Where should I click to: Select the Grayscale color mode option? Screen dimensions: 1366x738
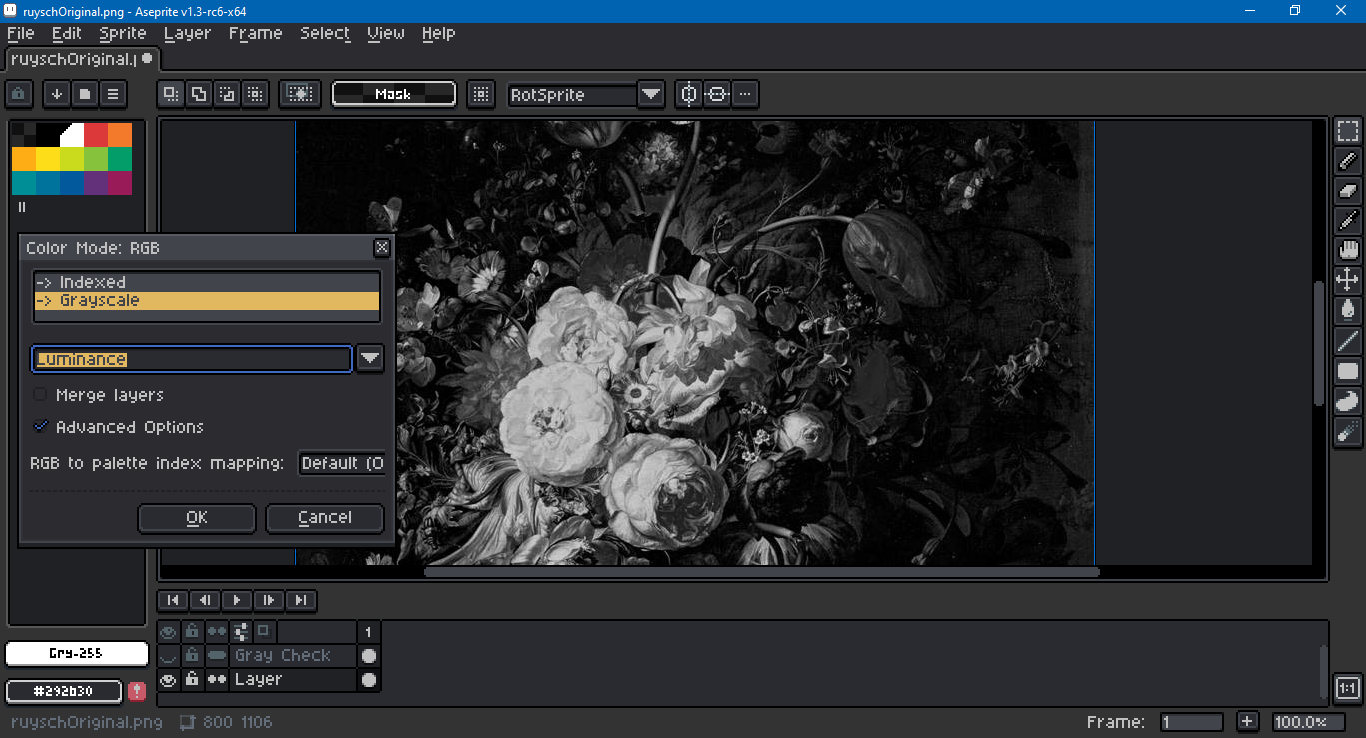pos(207,300)
